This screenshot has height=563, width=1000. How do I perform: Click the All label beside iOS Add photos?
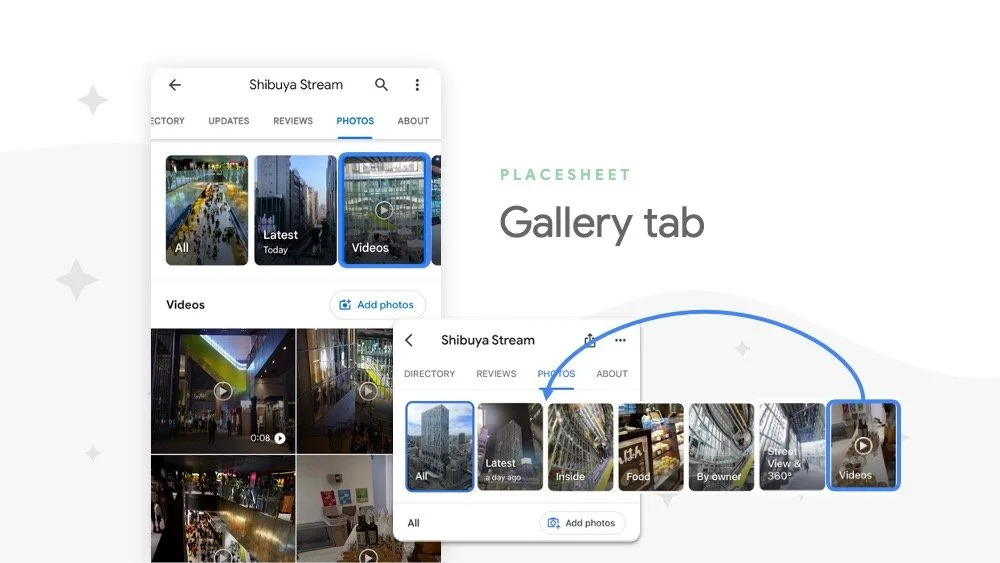click(x=413, y=523)
